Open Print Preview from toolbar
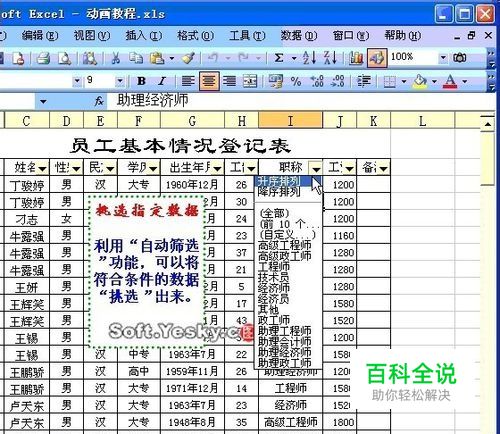Viewport: 500px width, 434px height. coord(64,58)
